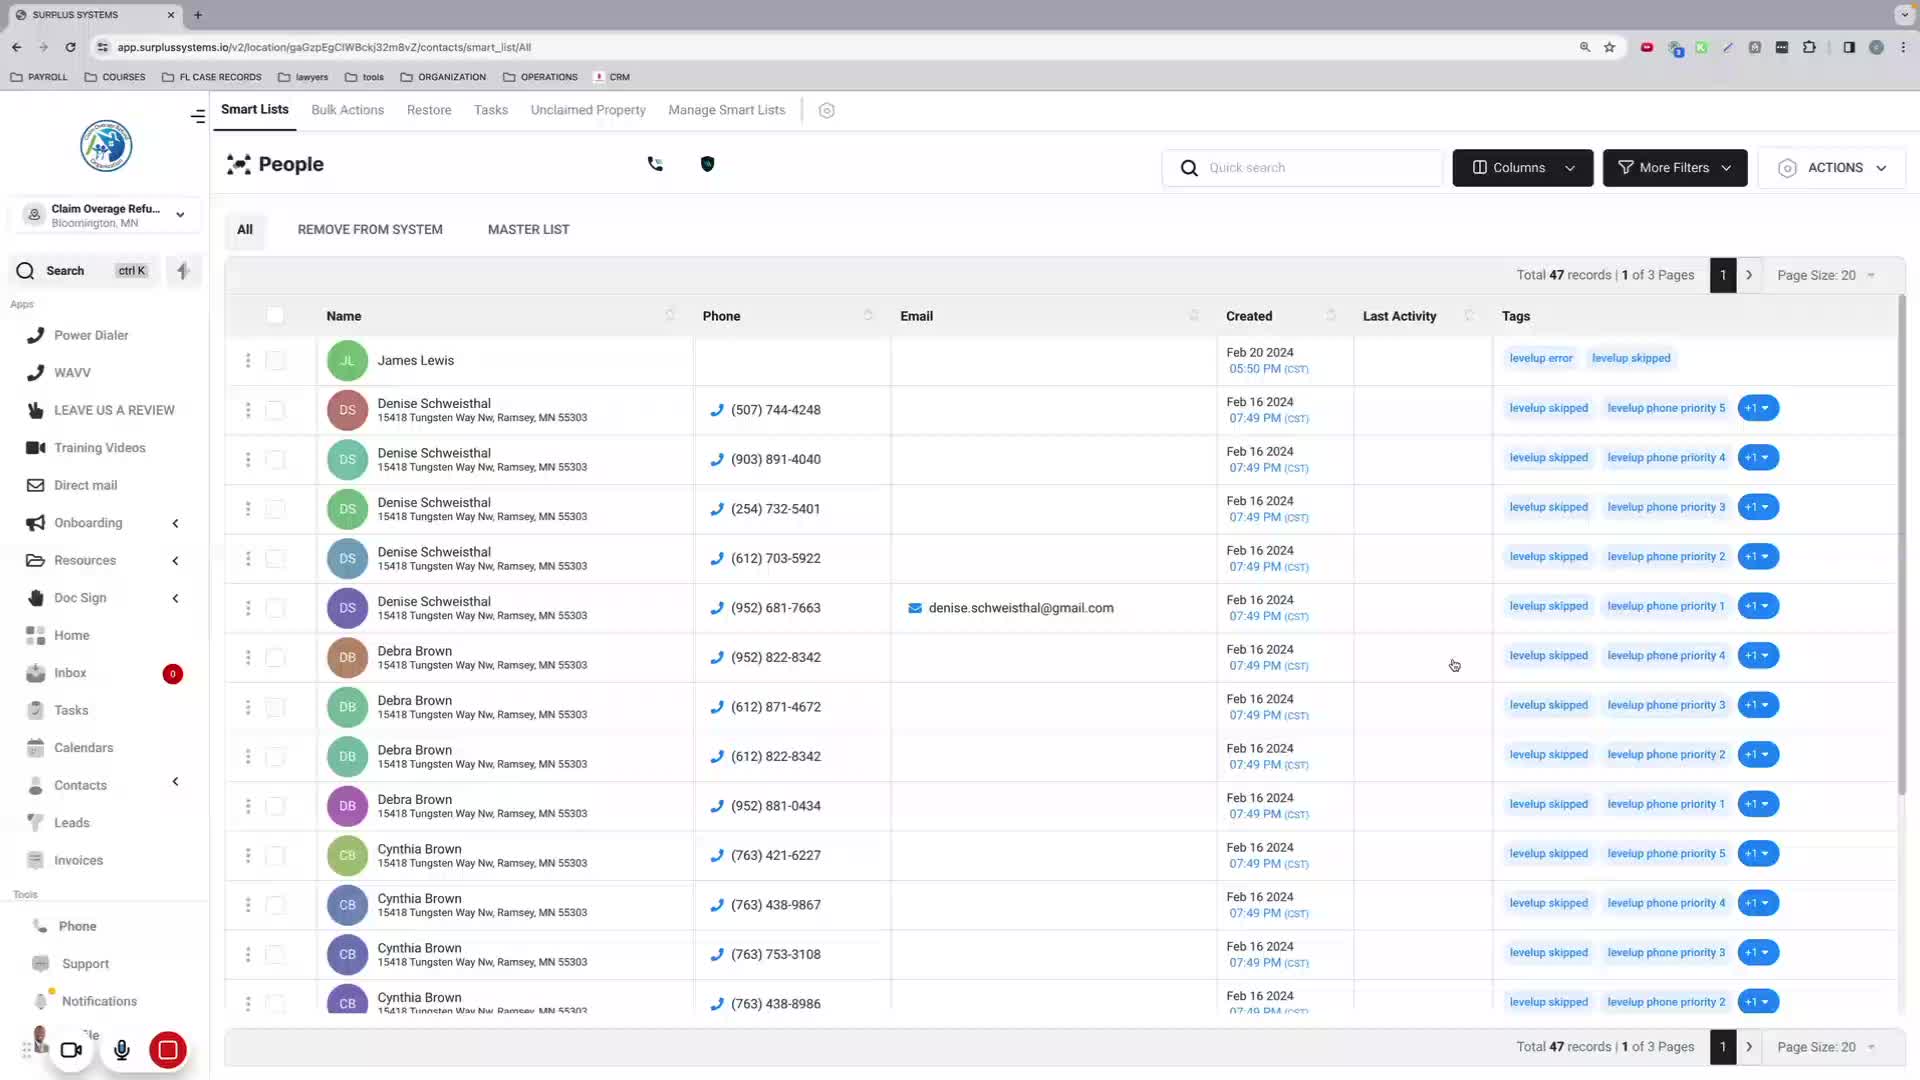The width and height of the screenshot is (1920, 1080).
Task: Expand the Onboarding sidebar section
Action: (x=88, y=523)
